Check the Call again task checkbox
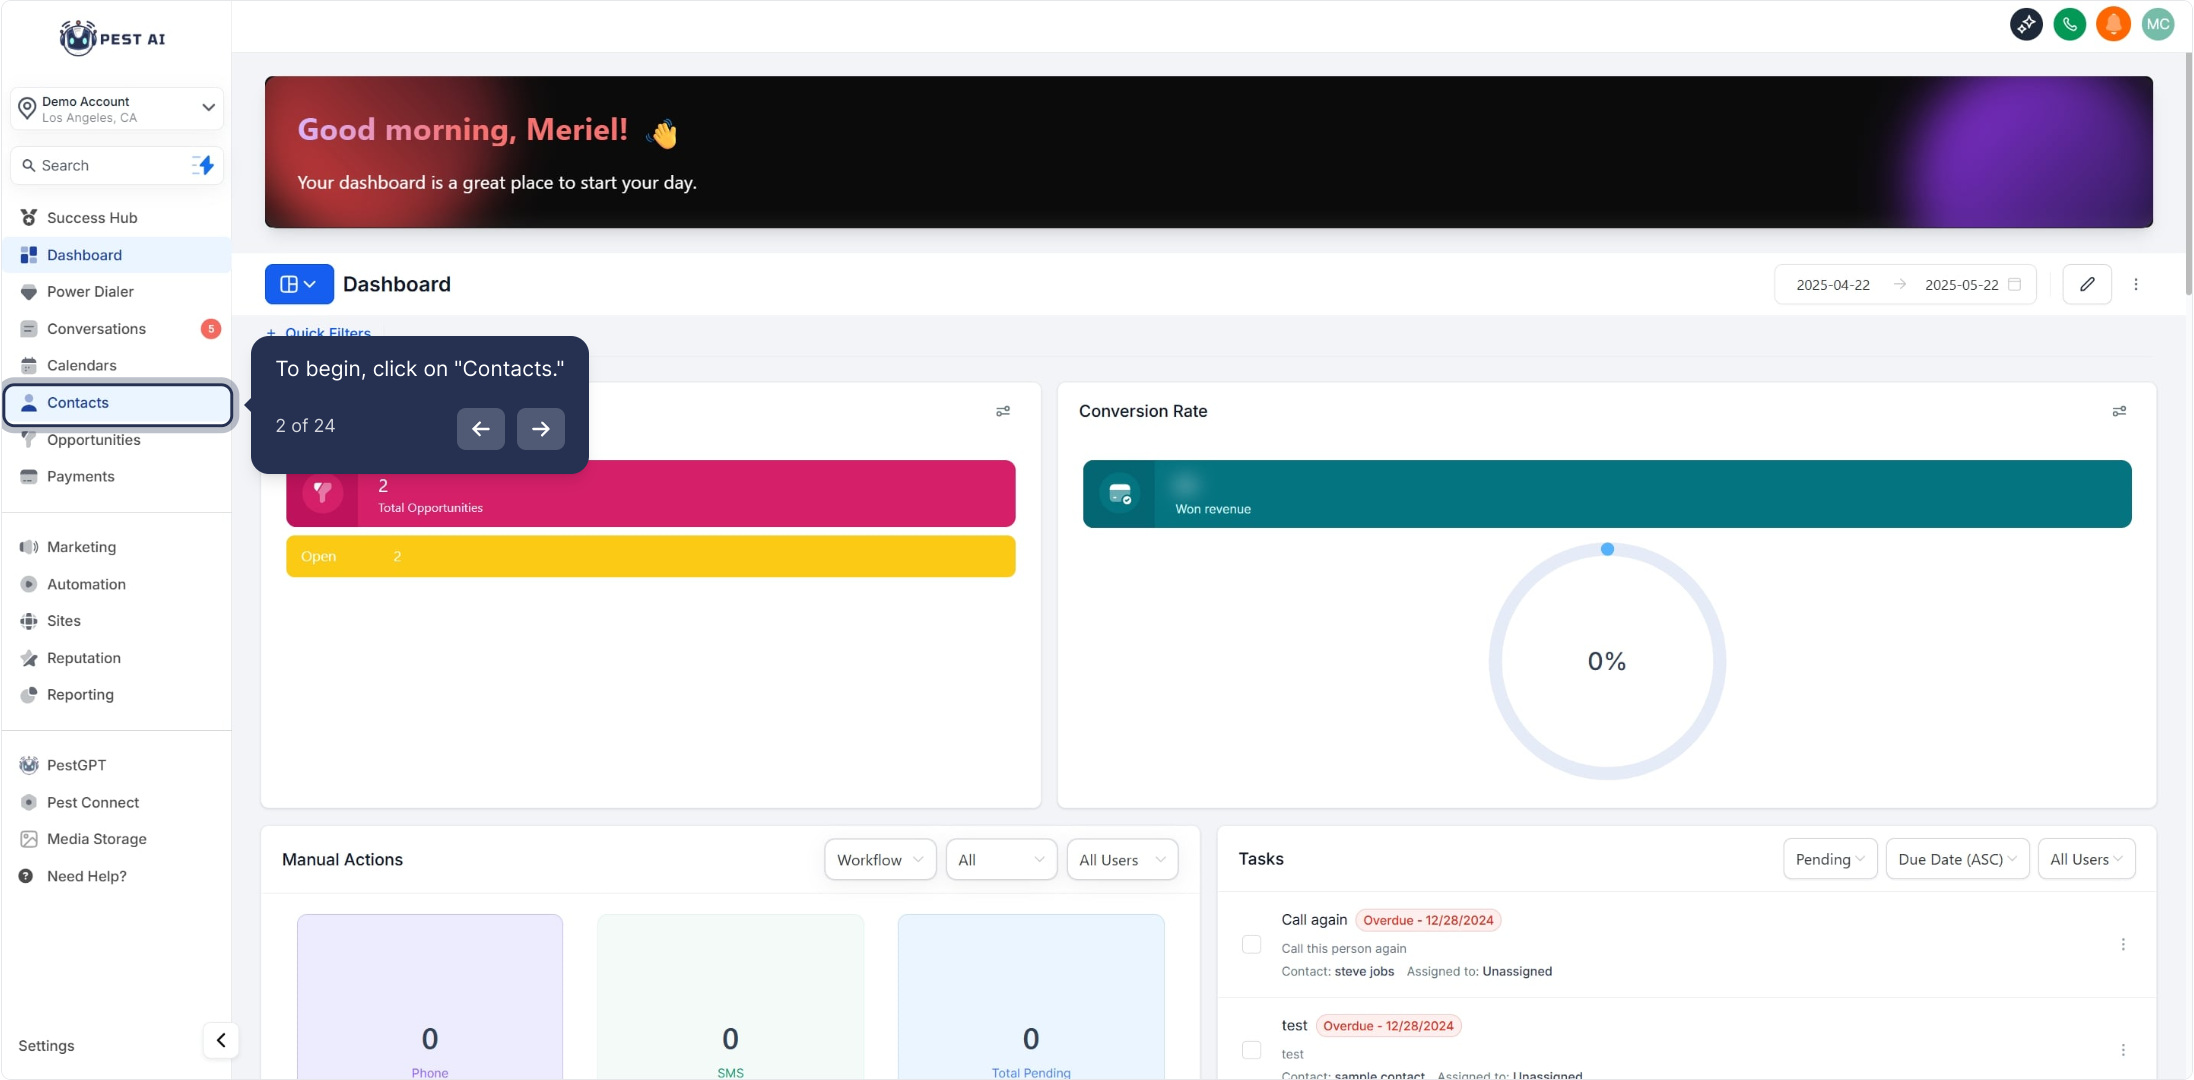The image size is (2194, 1080). [1251, 944]
